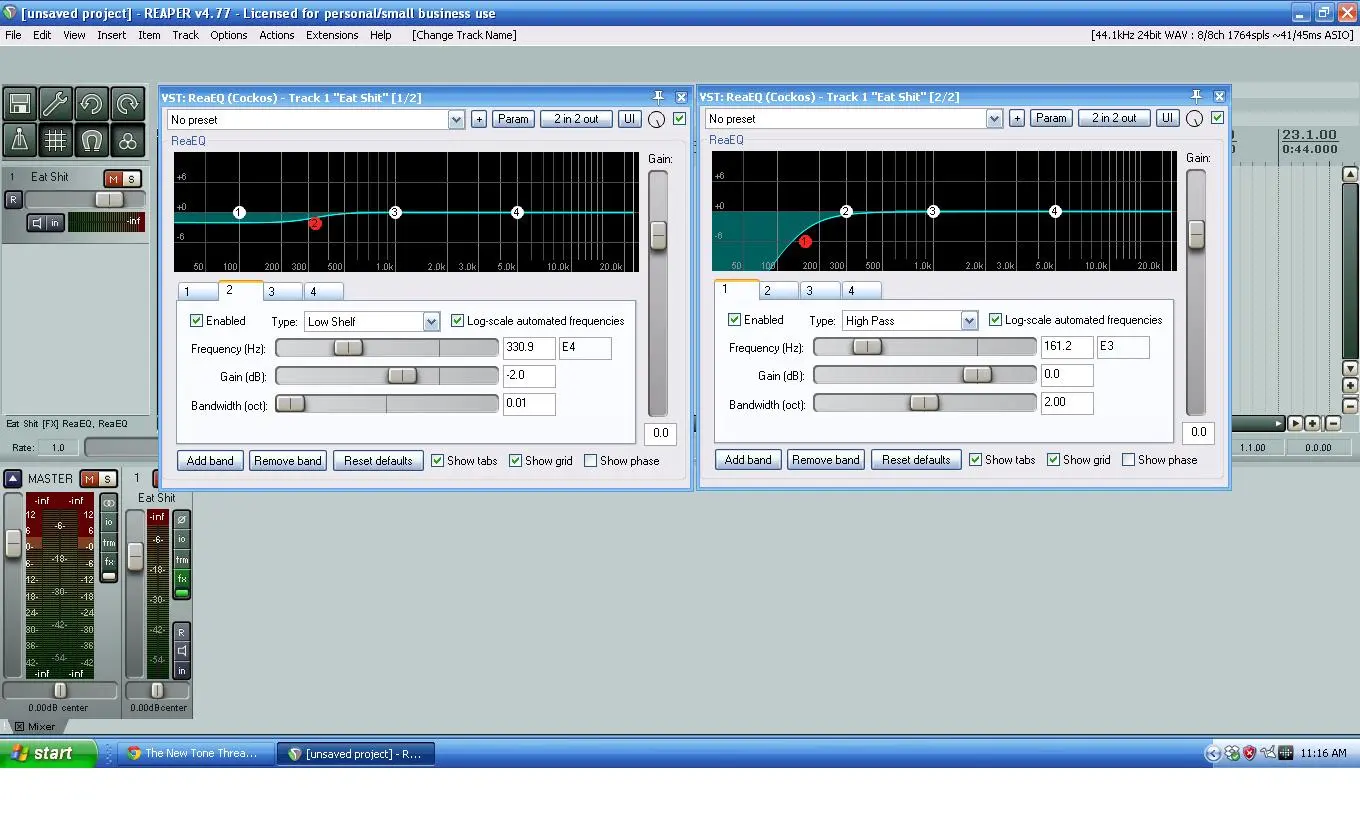This screenshot has width=1360, height=819.
Task: Open io routing on Eat Shit mixer strip
Action: pos(182,539)
